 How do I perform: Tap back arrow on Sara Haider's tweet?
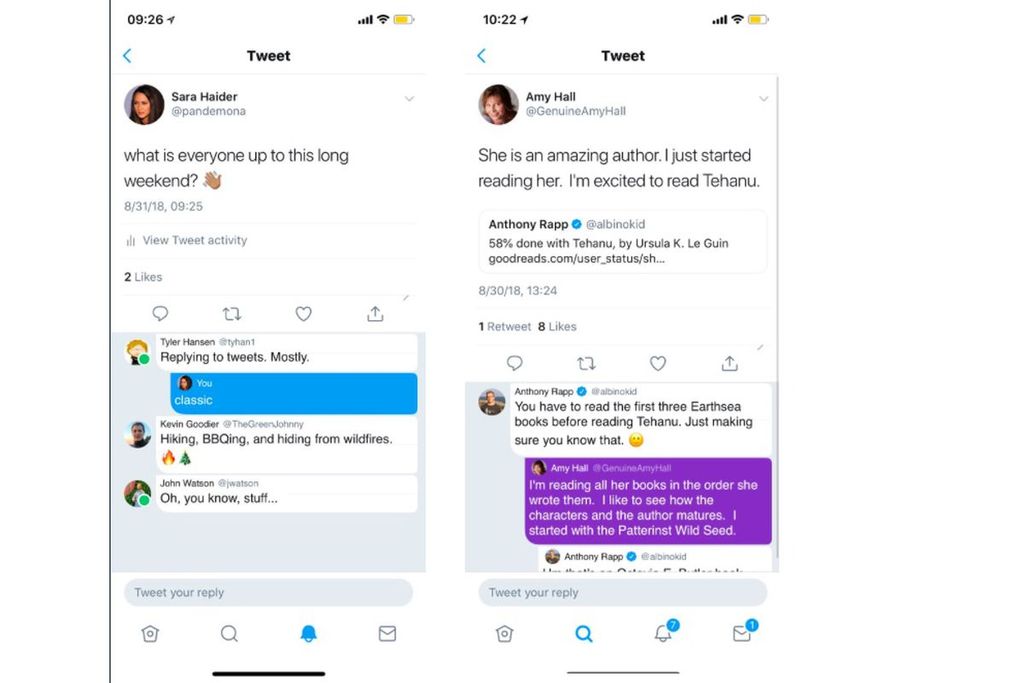coord(127,56)
